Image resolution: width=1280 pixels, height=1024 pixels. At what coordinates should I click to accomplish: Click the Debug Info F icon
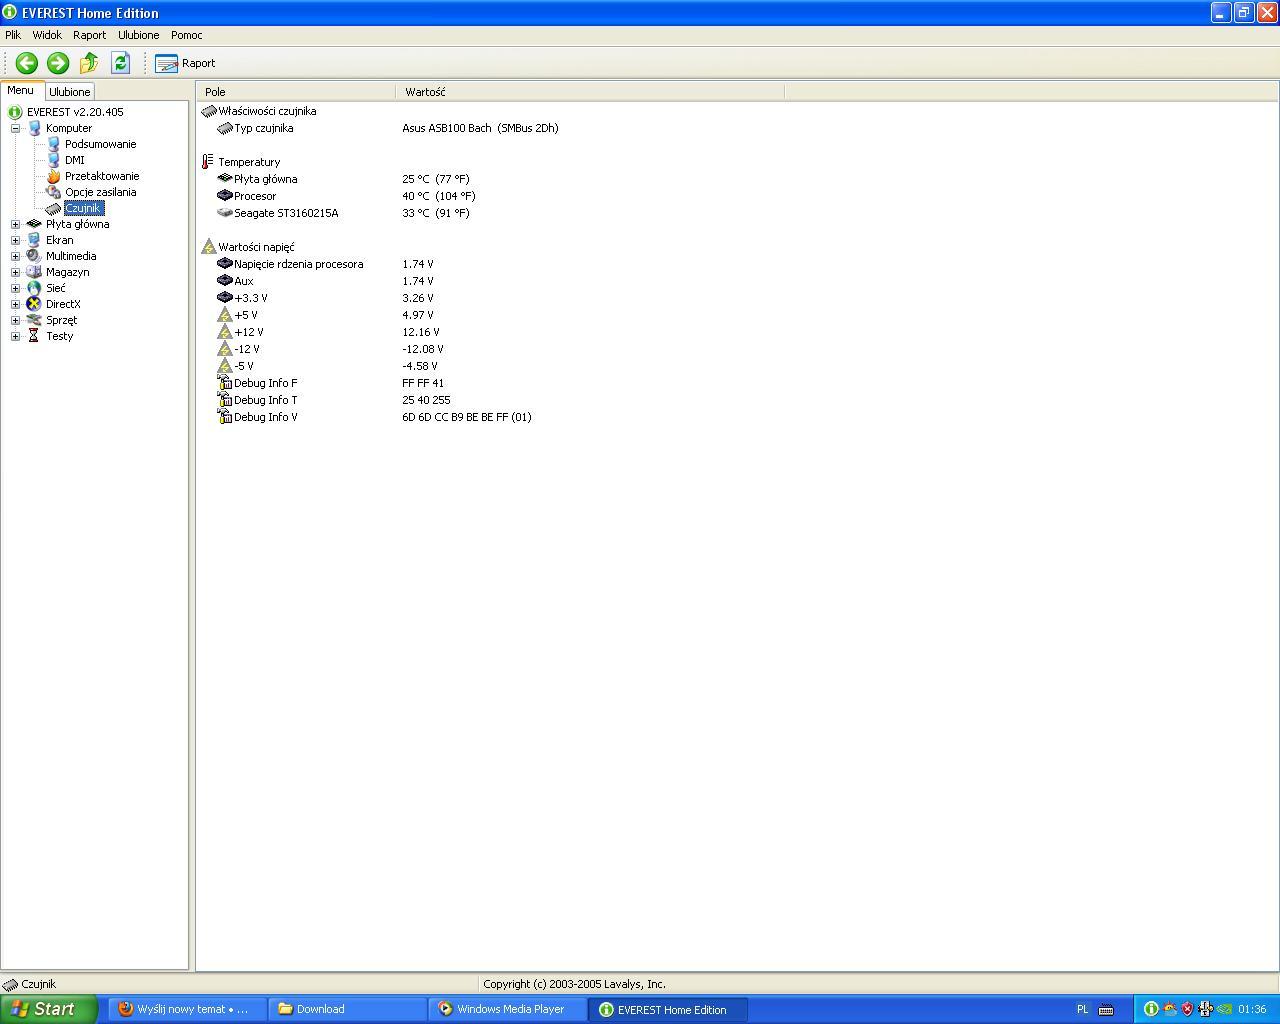coord(224,383)
